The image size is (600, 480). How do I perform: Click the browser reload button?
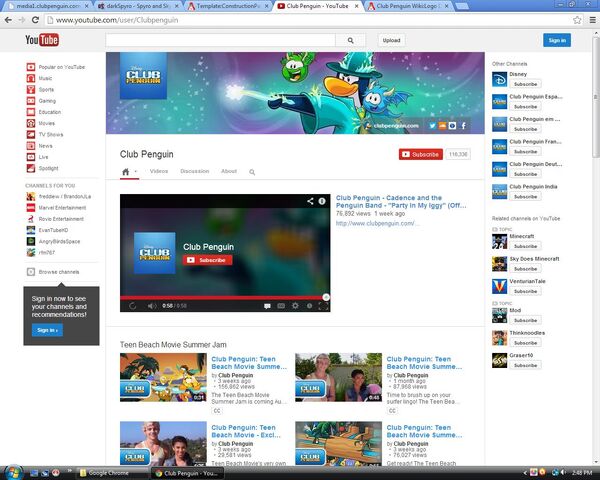[x=35, y=20]
